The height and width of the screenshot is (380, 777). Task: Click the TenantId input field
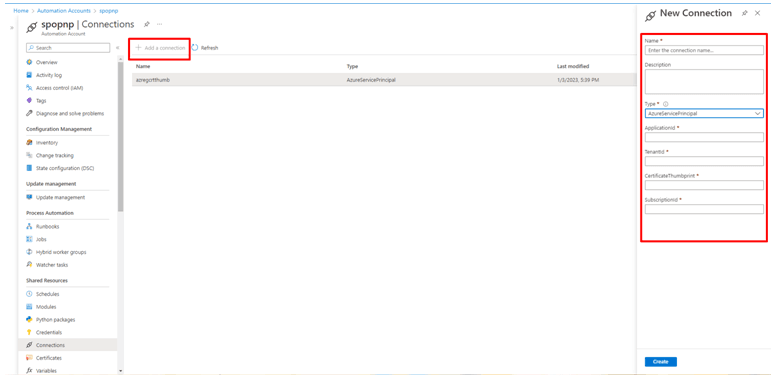[x=704, y=161]
